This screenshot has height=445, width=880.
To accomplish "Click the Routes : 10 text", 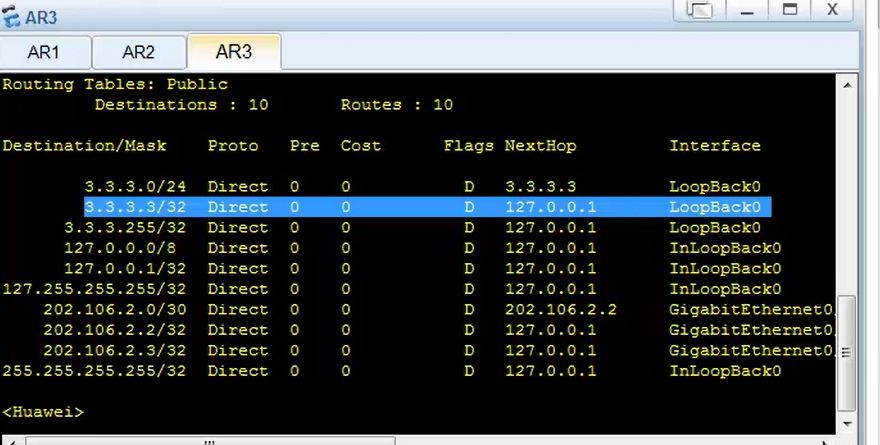I will pos(397,104).
